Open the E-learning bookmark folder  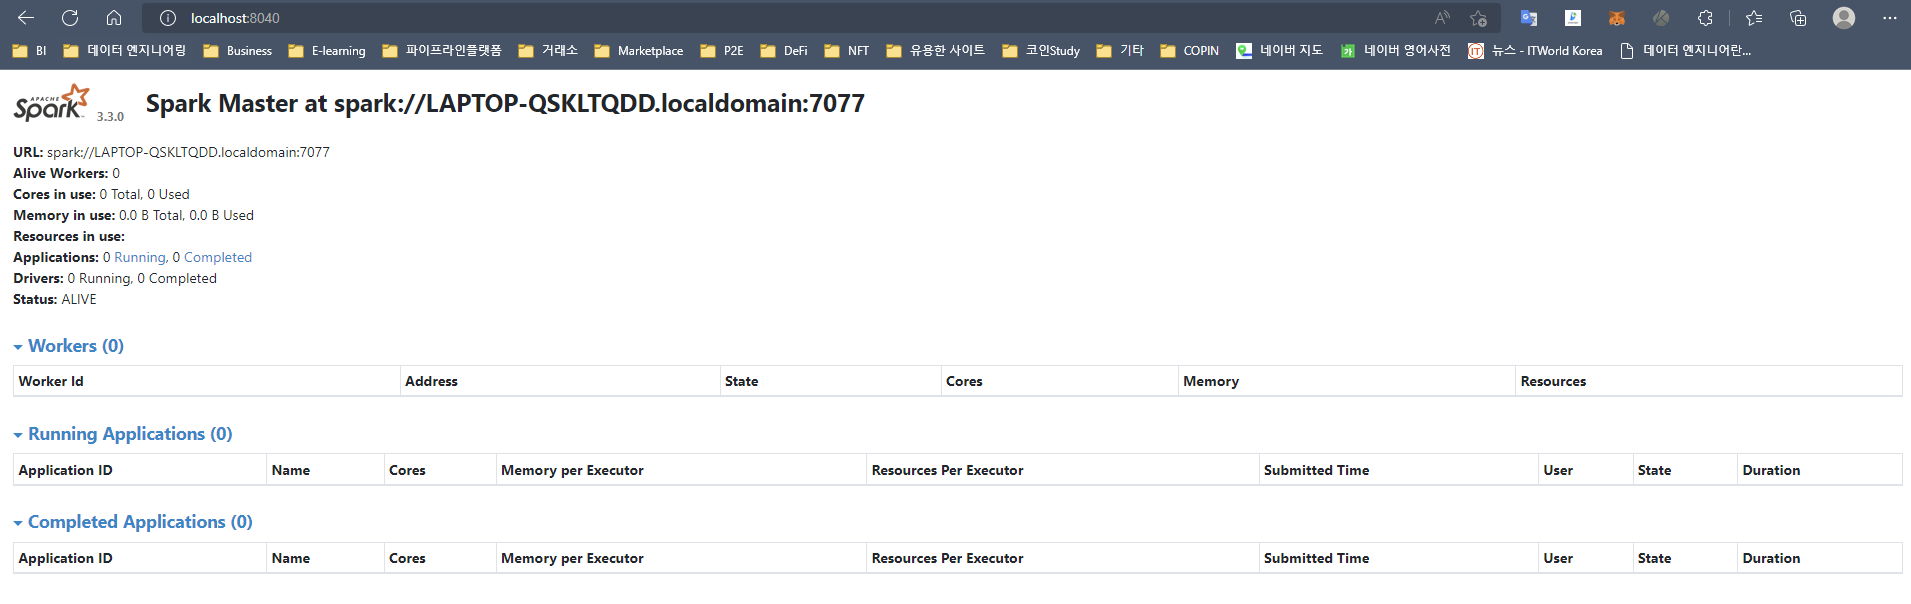(327, 50)
